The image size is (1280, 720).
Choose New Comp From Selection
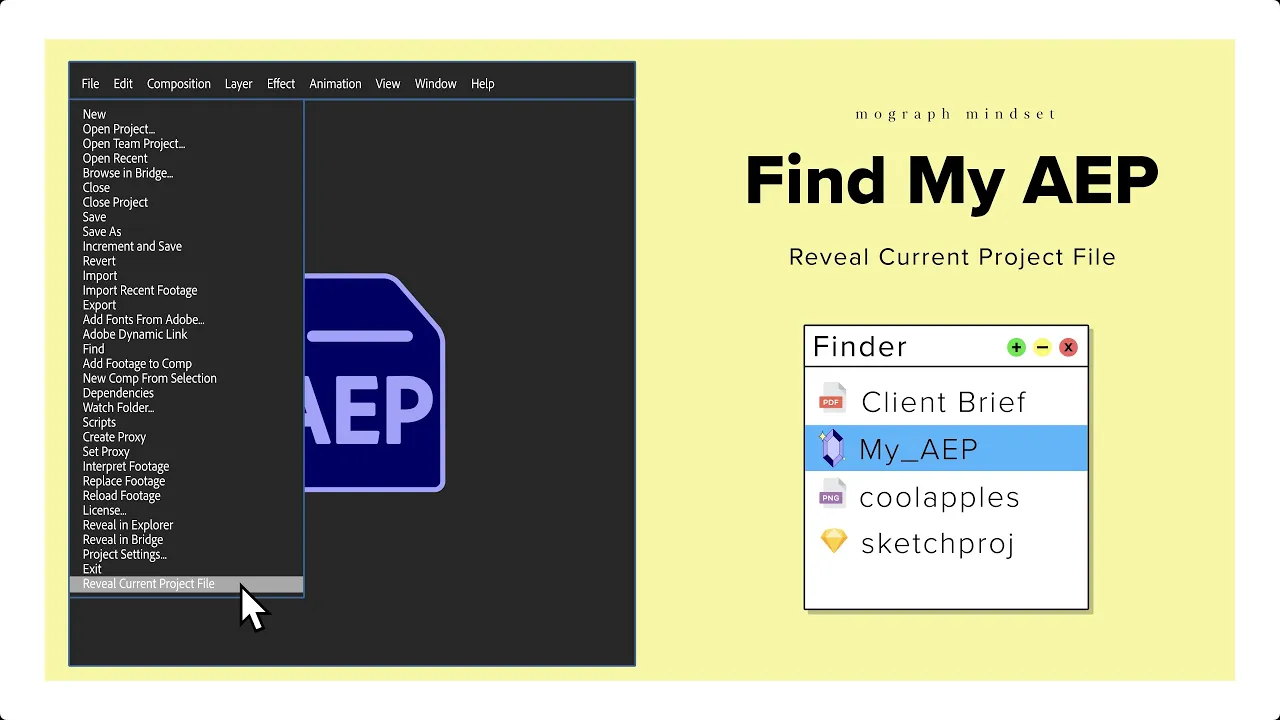click(149, 378)
